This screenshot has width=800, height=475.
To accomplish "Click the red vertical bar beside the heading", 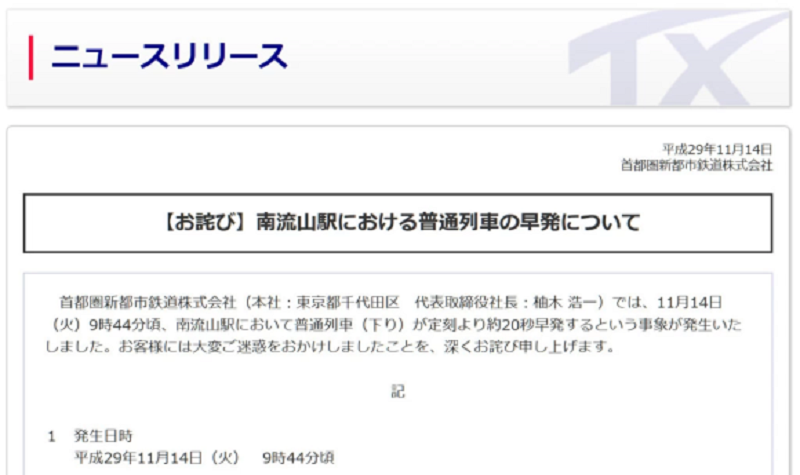I will [32, 56].
